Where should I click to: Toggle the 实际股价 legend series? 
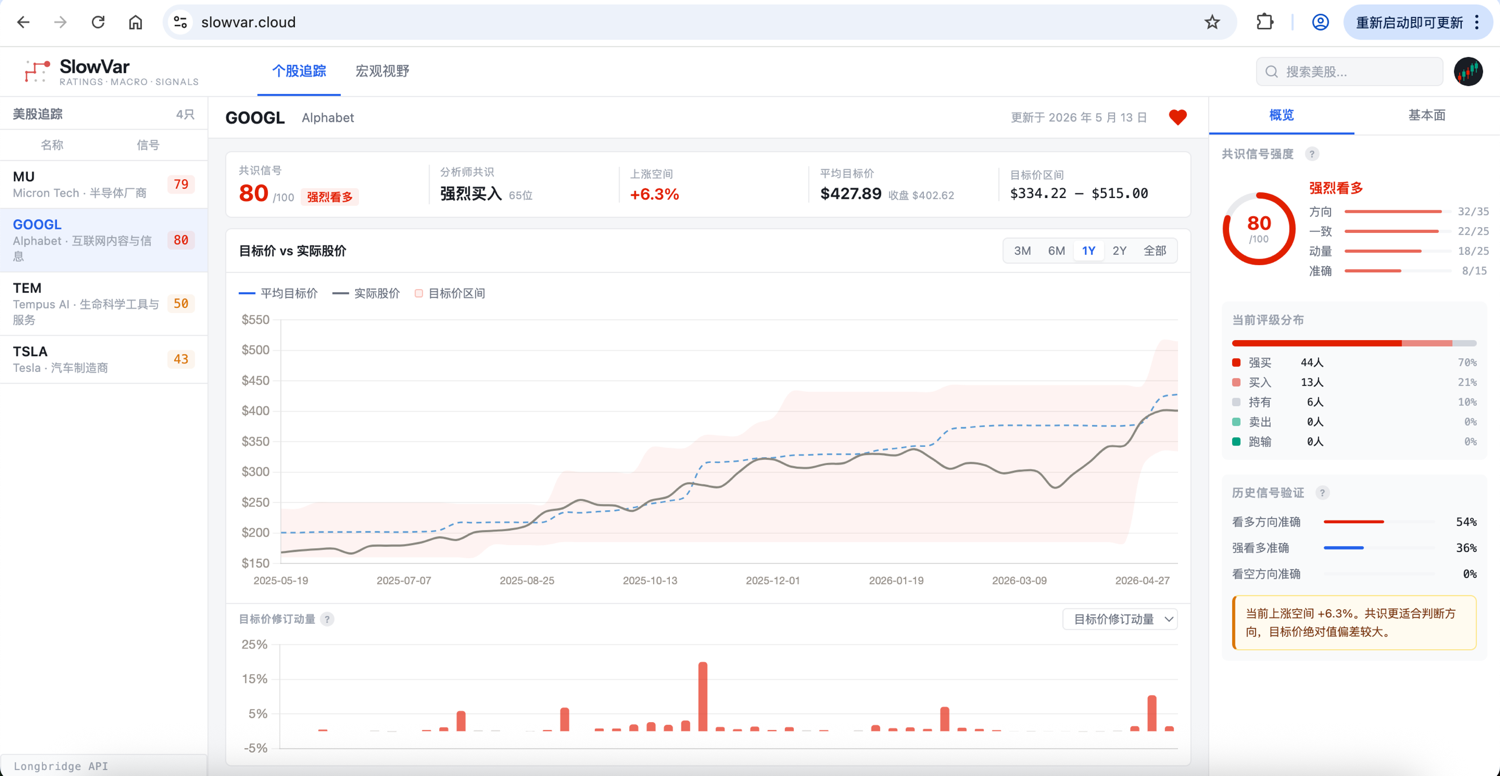(x=366, y=294)
